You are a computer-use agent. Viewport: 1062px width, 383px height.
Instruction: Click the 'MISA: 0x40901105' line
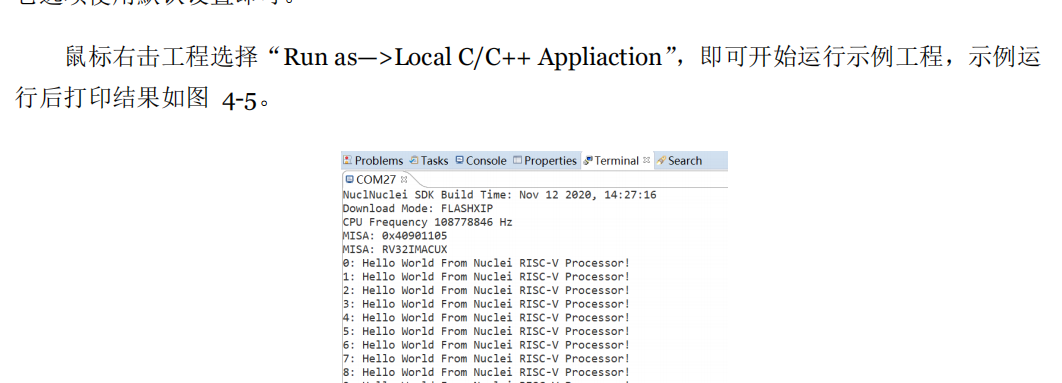395,236
